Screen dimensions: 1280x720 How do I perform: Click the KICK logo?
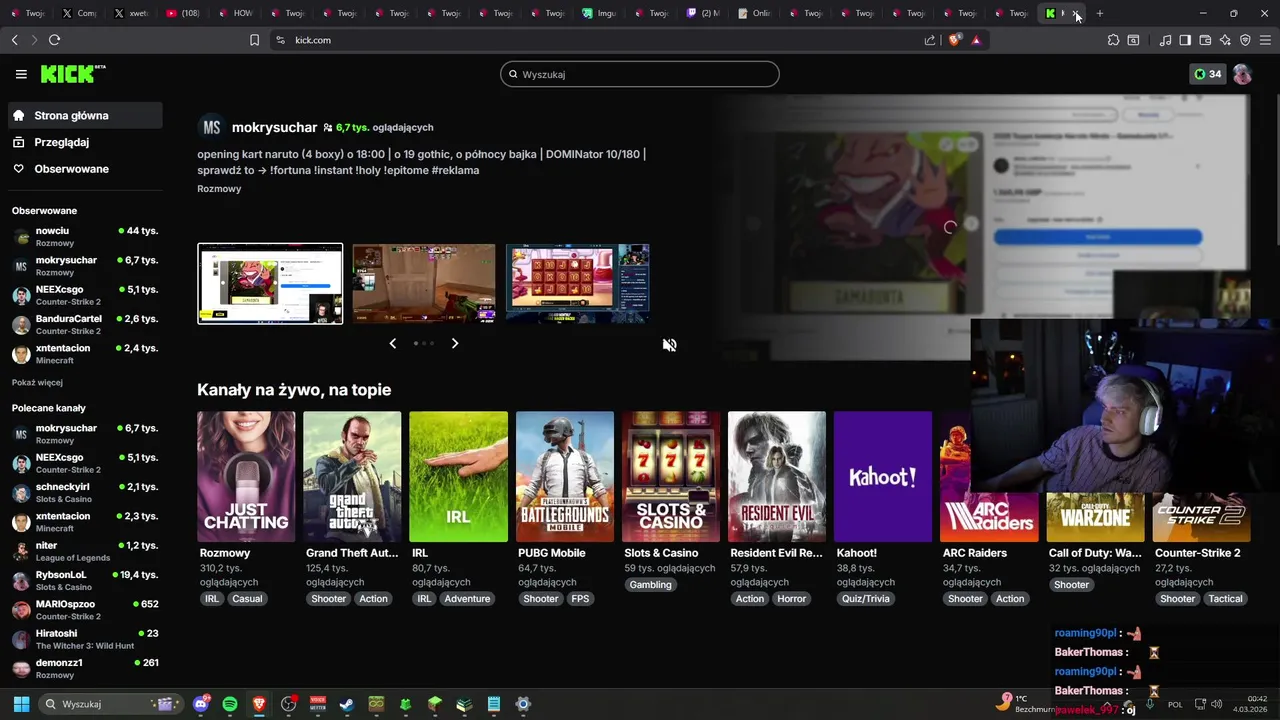pyautogui.click(x=72, y=74)
